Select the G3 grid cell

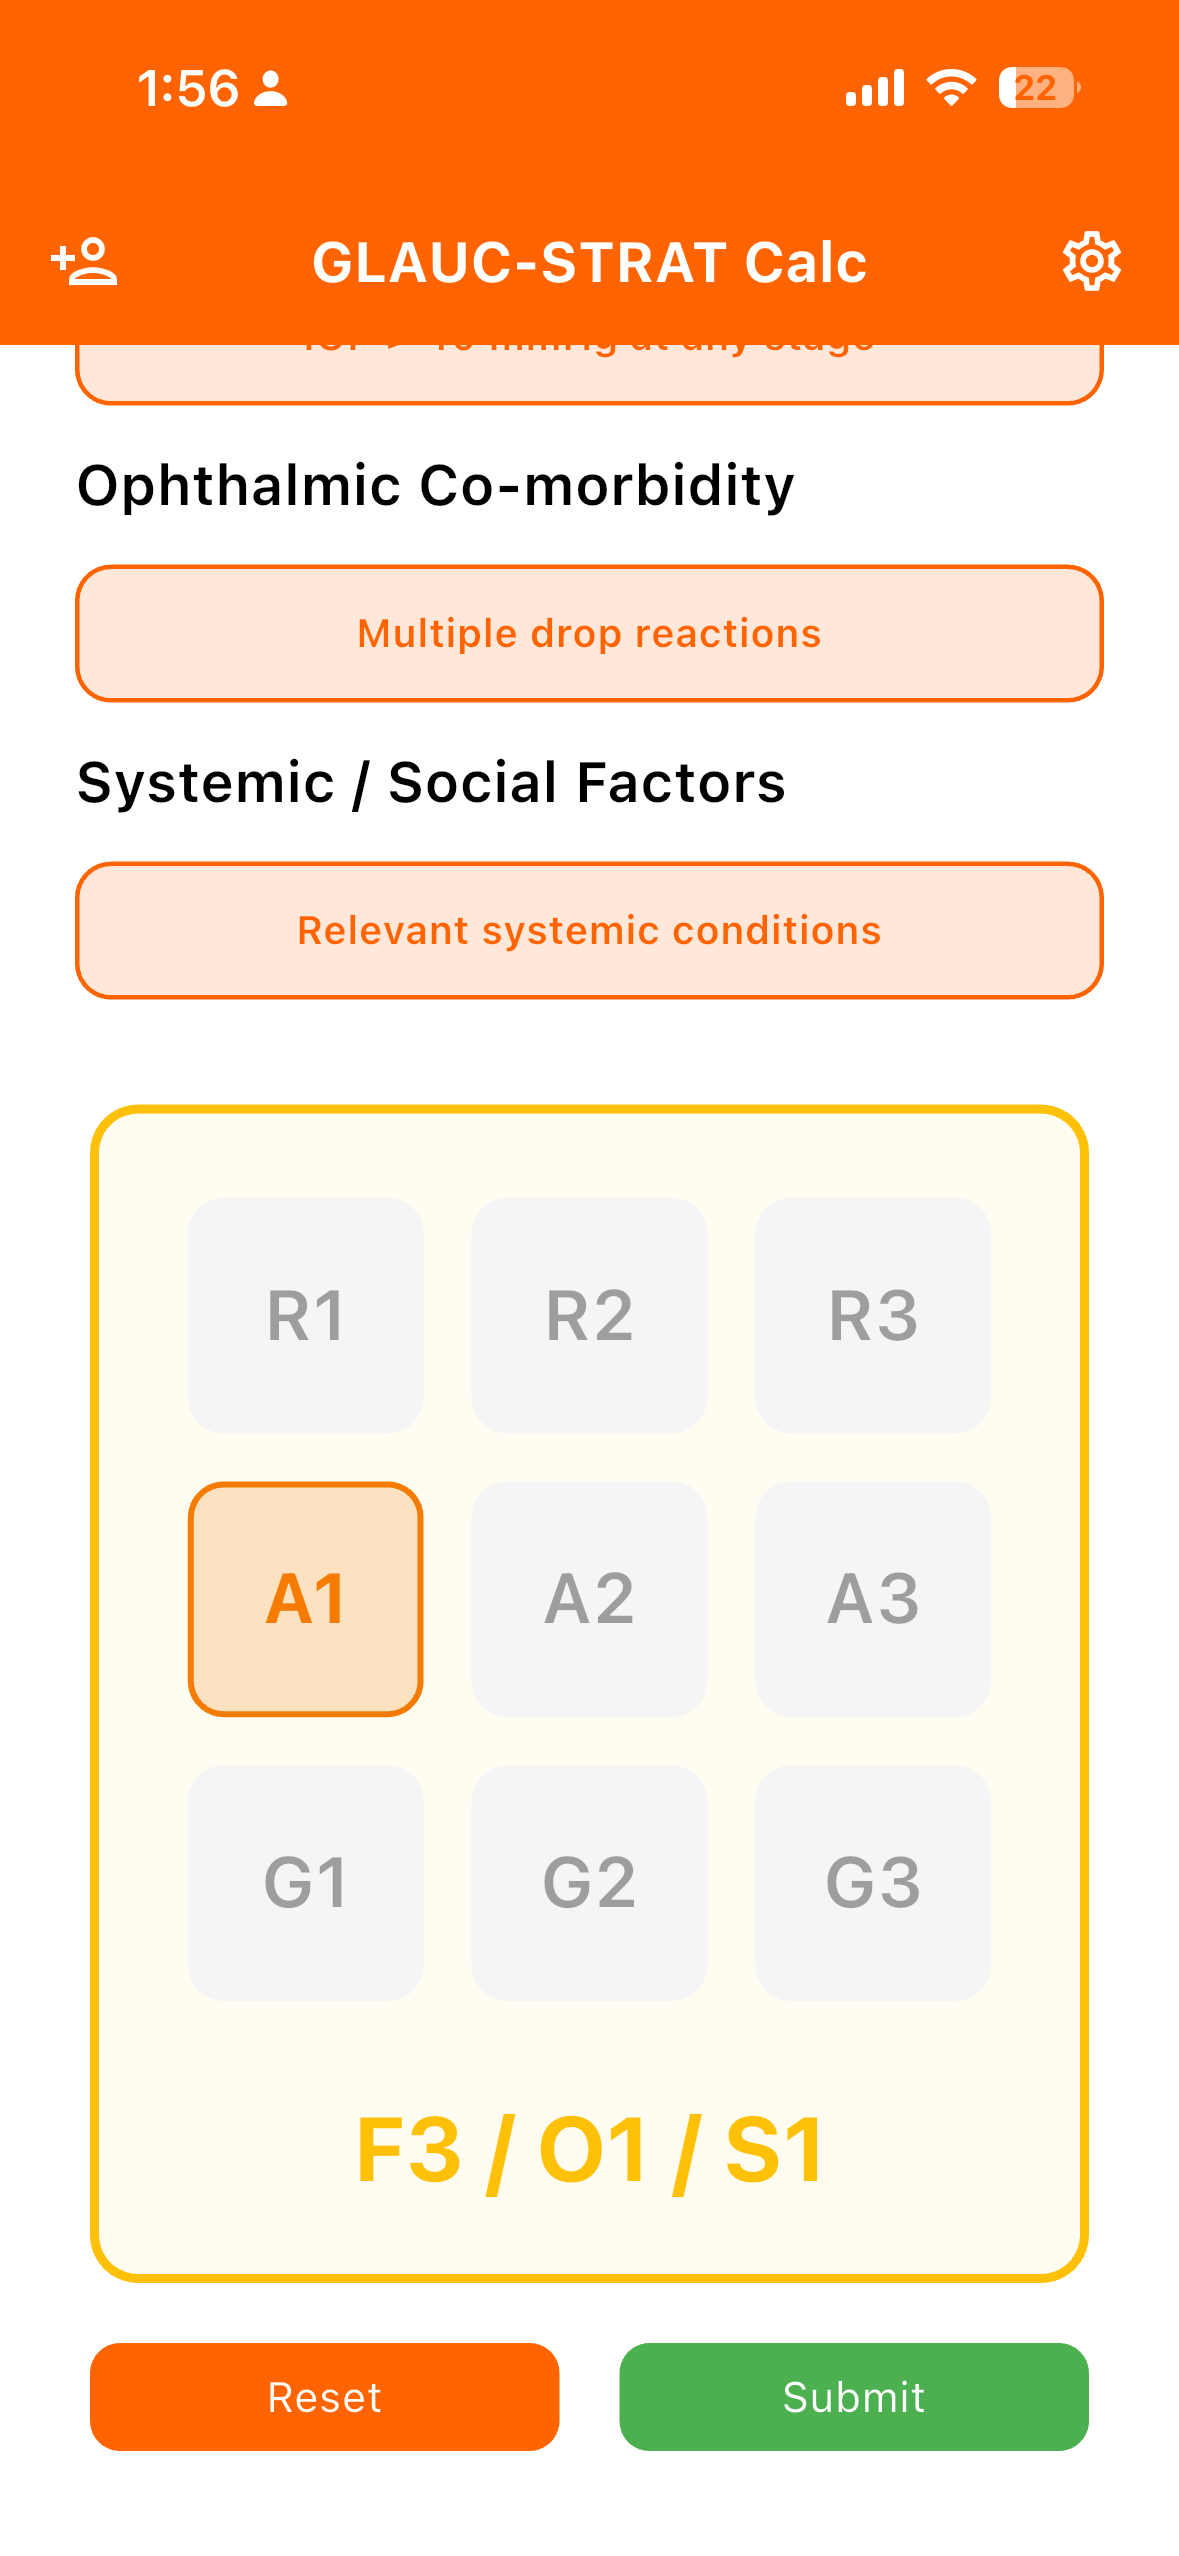click(x=873, y=1882)
